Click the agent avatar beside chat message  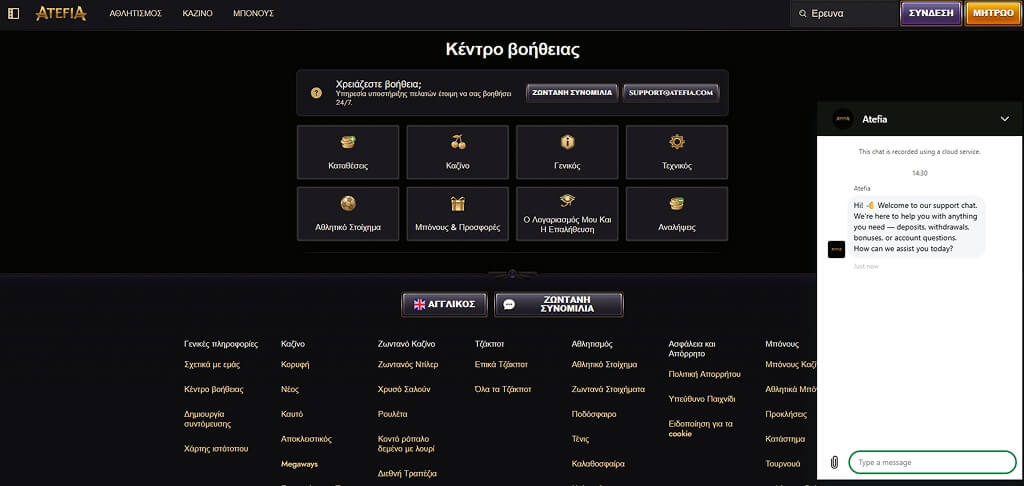(x=837, y=250)
